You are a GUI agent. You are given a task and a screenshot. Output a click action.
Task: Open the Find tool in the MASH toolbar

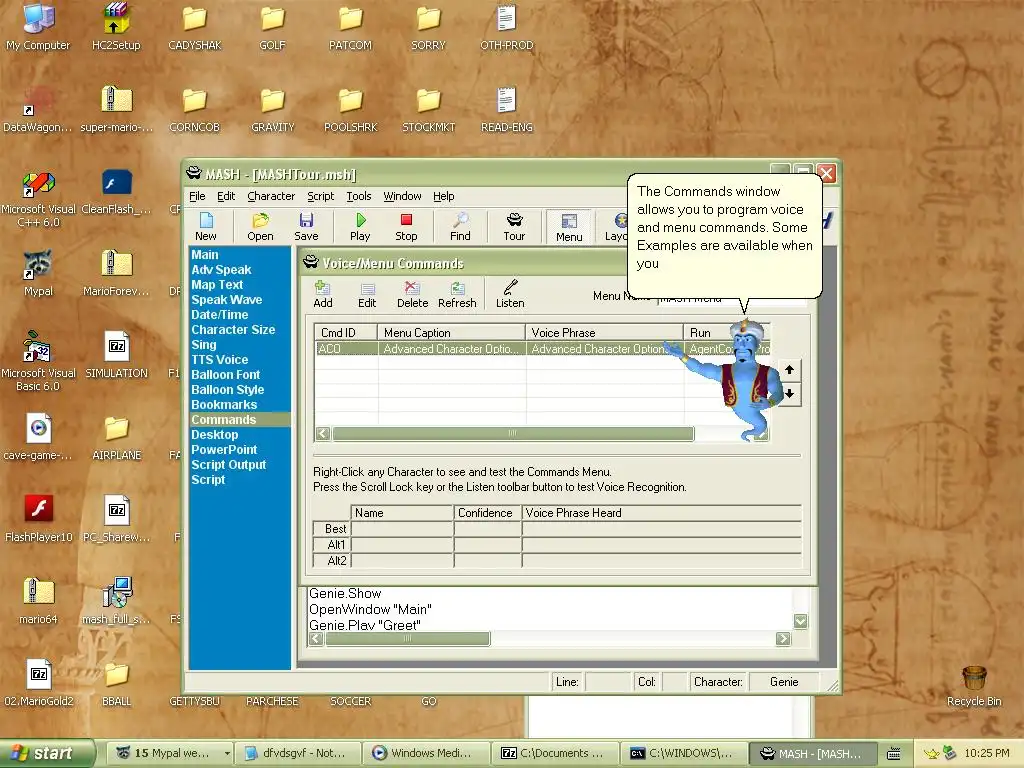(460, 227)
